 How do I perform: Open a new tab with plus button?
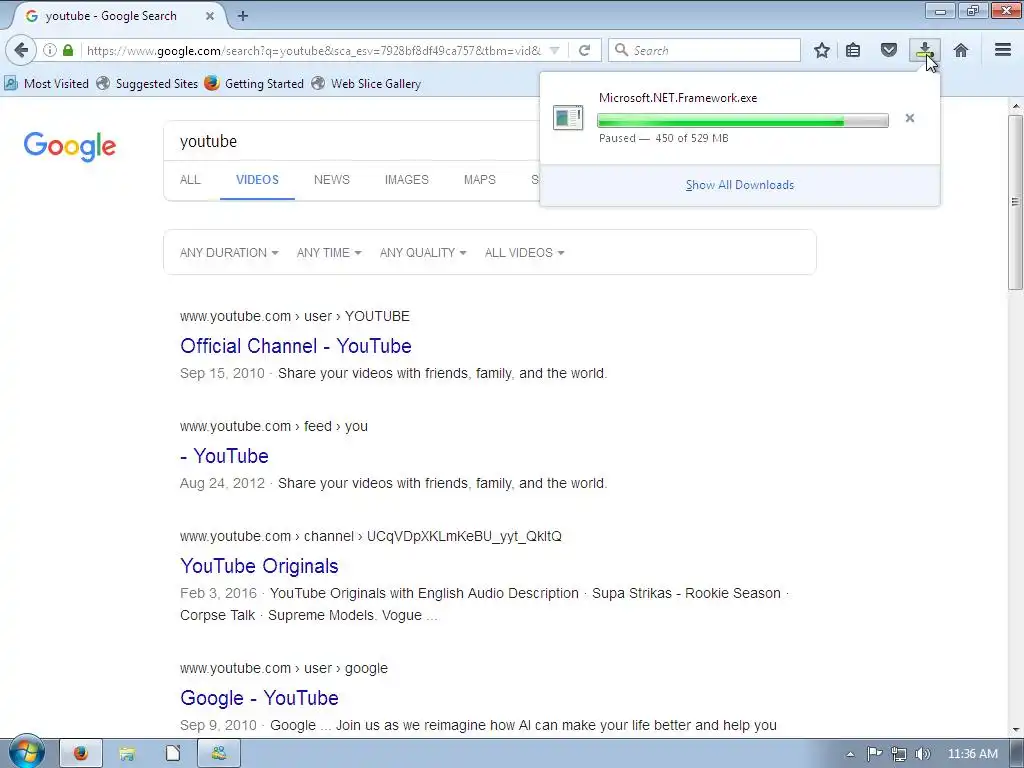coord(243,16)
